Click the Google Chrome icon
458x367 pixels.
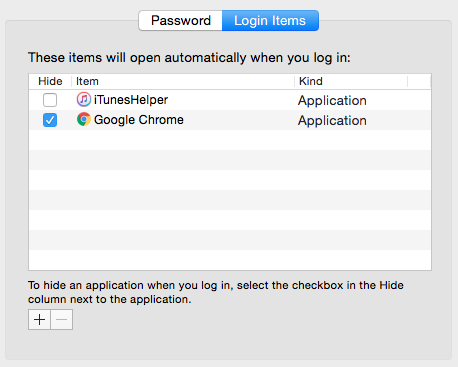coord(84,119)
